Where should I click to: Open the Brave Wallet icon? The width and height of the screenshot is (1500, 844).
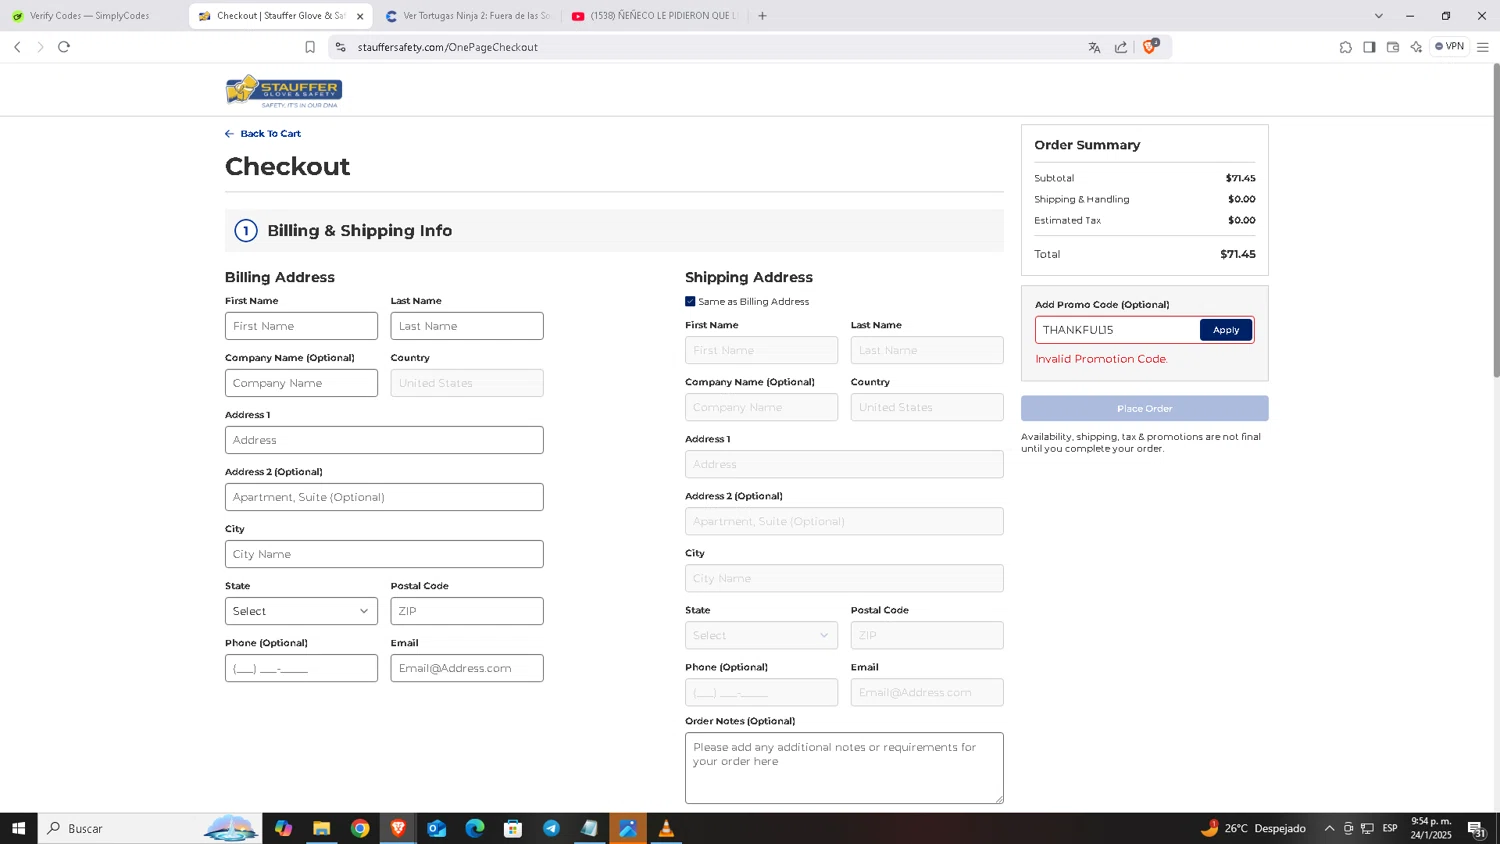click(1393, 47)
